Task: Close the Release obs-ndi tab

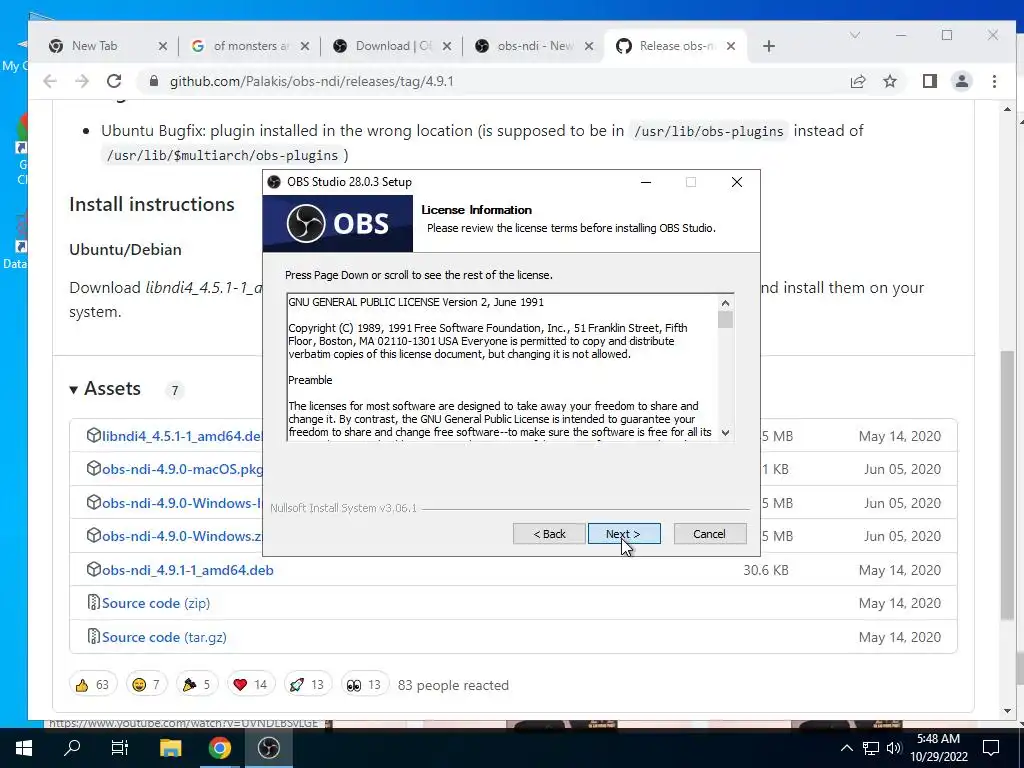Action: tap(731, 46)
